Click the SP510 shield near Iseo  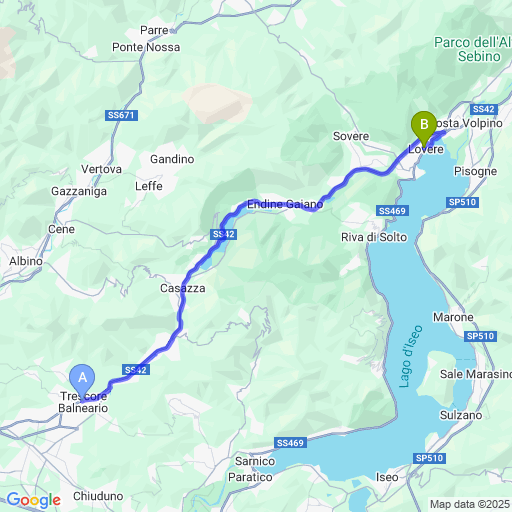429,458
